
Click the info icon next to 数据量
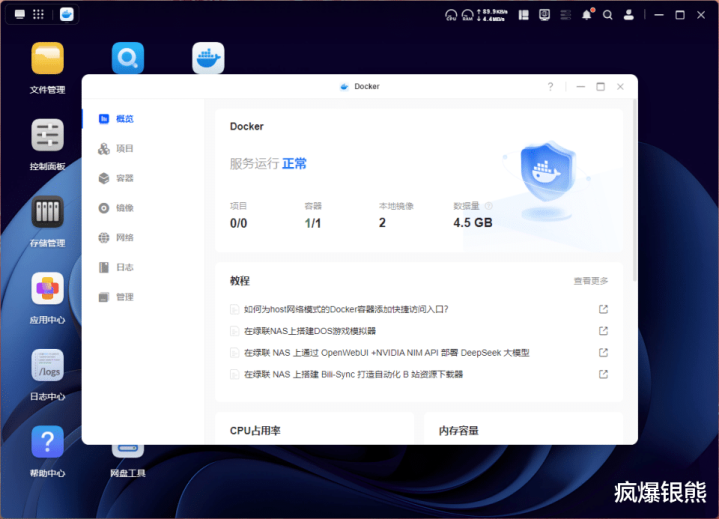(488, 205)
